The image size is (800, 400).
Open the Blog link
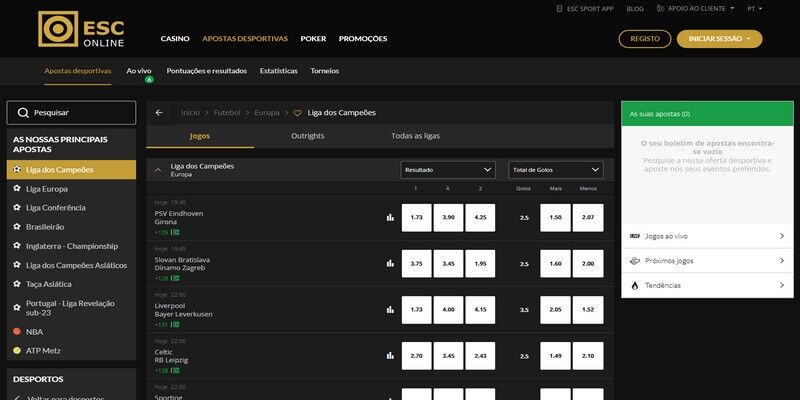pyautogui.click(x=635, y=9)
